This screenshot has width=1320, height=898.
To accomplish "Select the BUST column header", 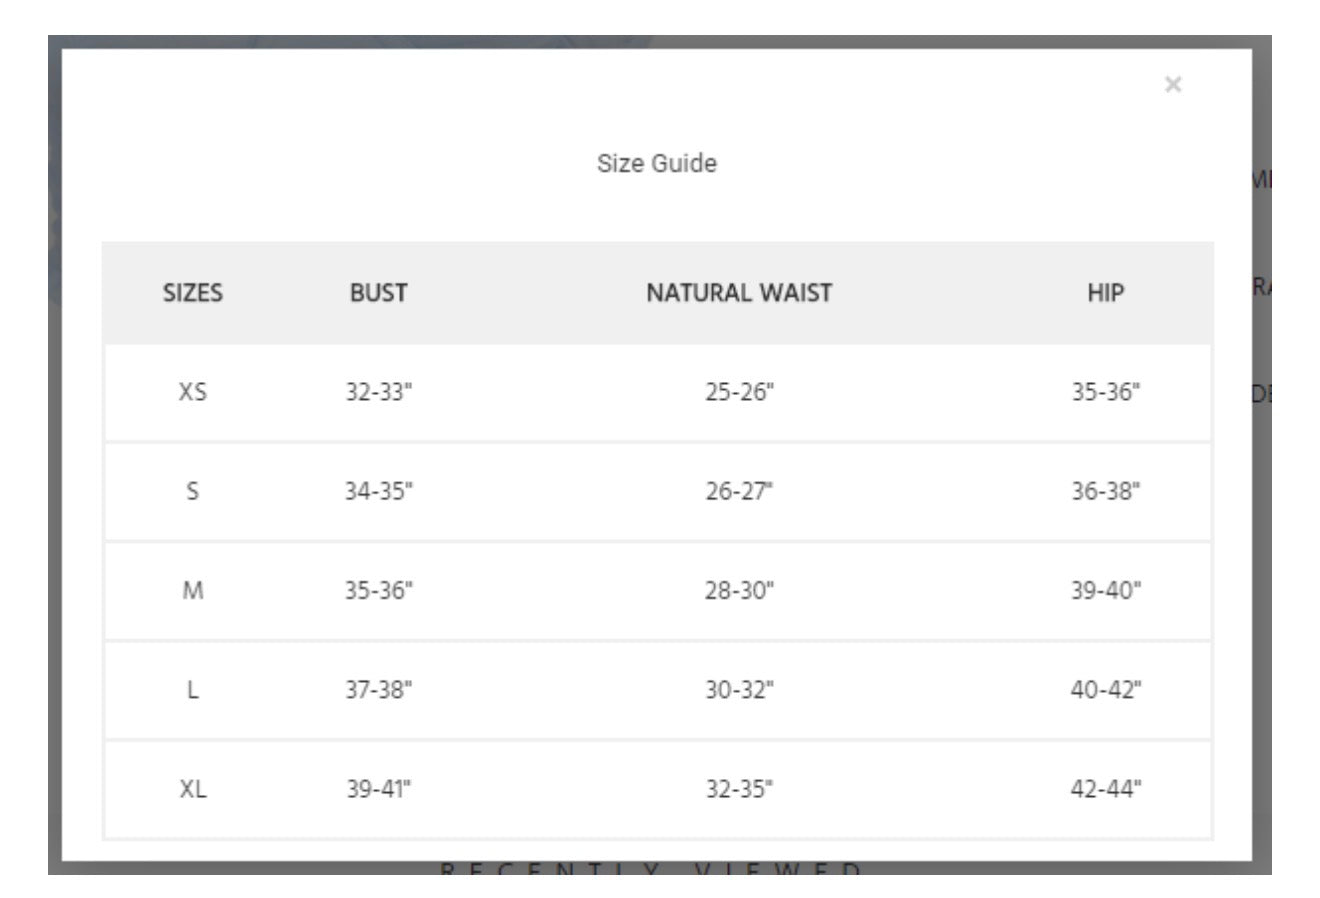I will coord(379,293).
